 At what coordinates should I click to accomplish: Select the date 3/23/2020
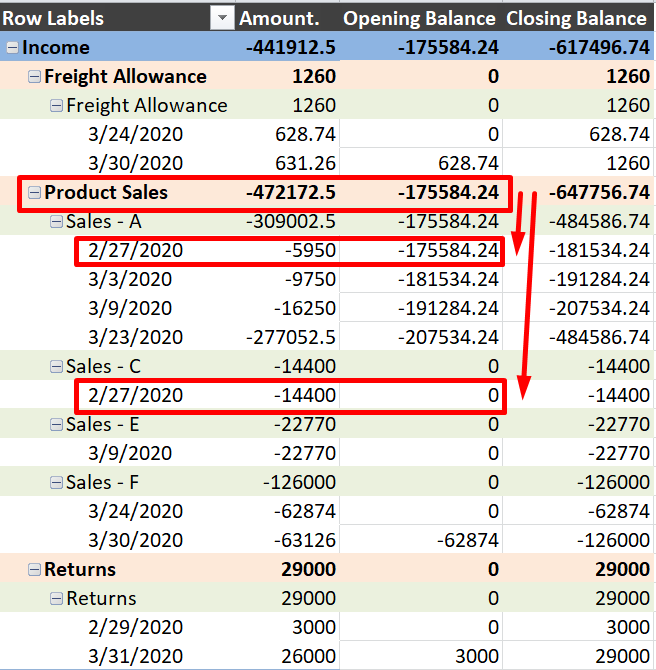(135, 338)
